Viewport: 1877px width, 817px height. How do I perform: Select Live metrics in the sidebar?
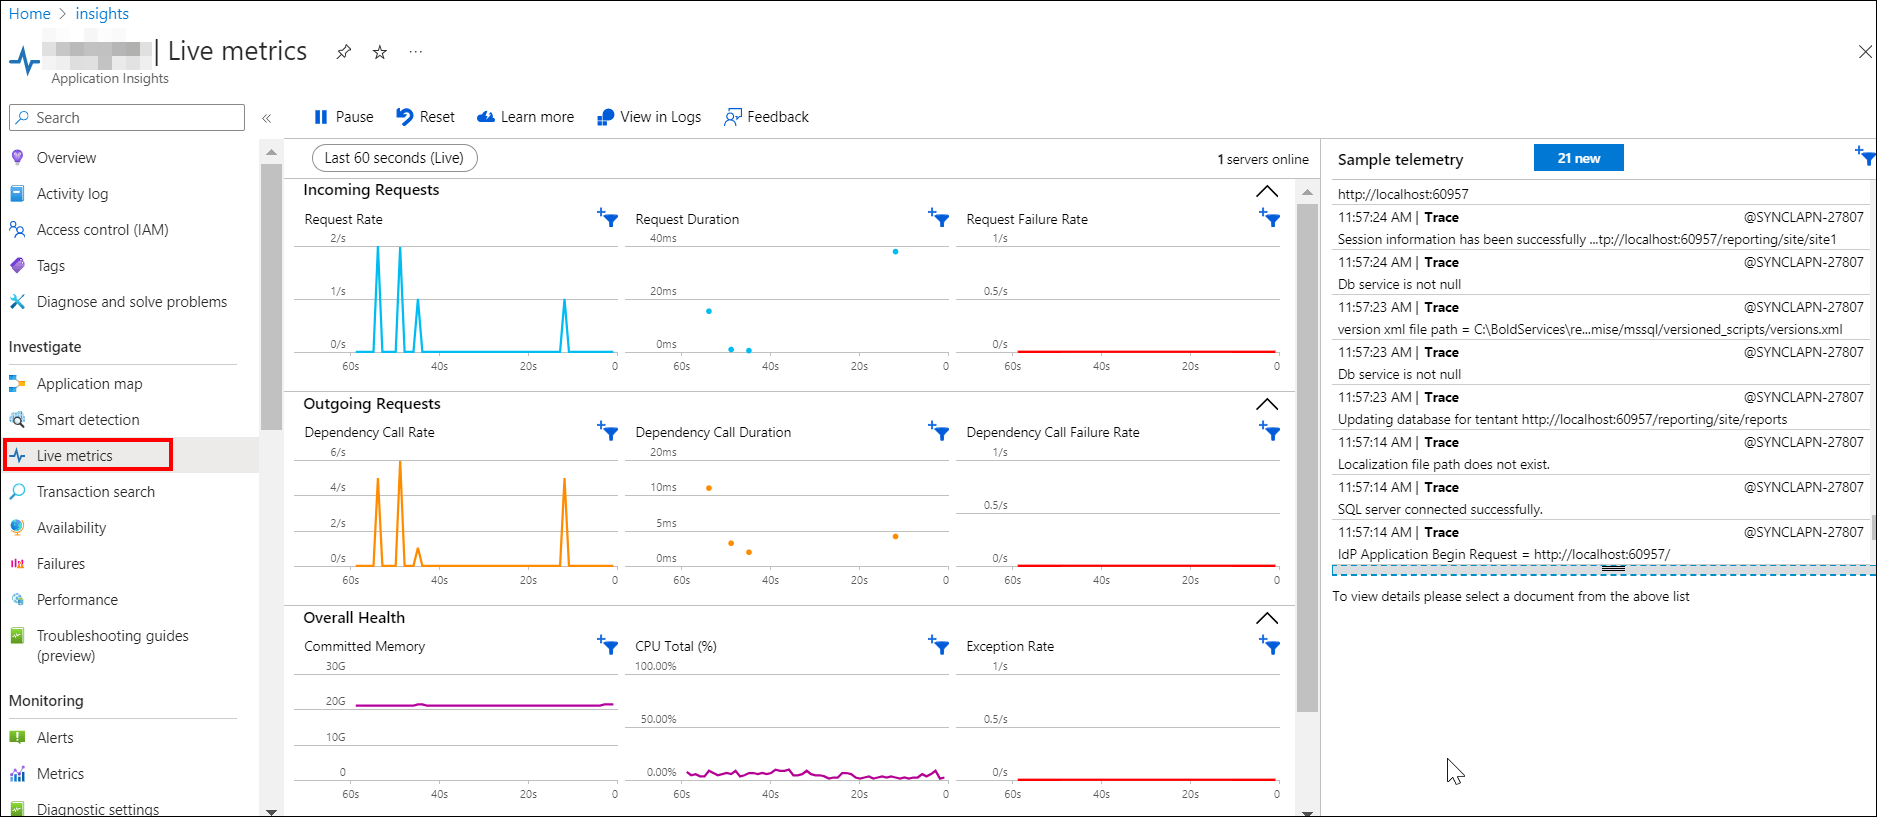pyautogui.click(x=88, y=455)
